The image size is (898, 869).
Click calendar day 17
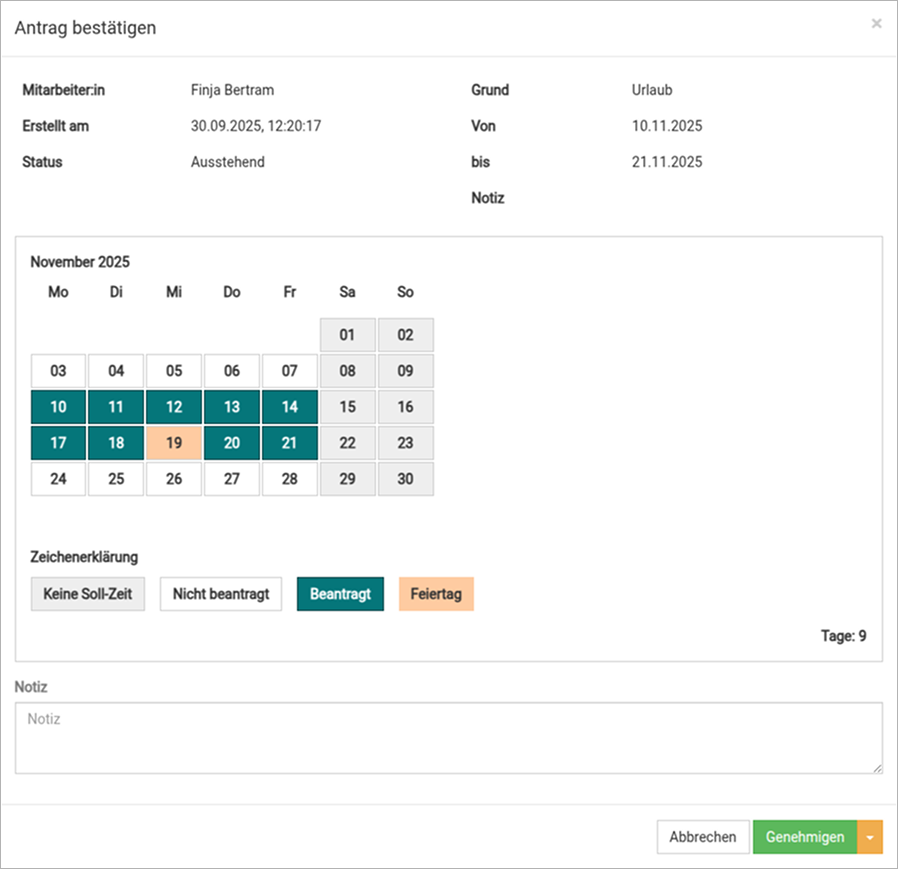point(59,443)
